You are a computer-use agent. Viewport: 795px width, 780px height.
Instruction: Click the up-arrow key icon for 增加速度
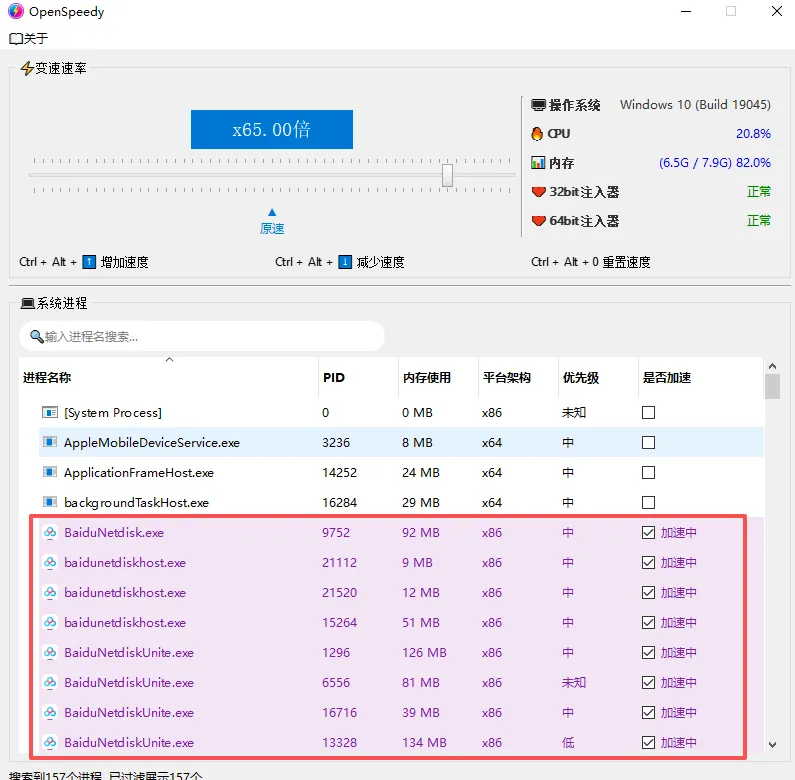[89, 262]
